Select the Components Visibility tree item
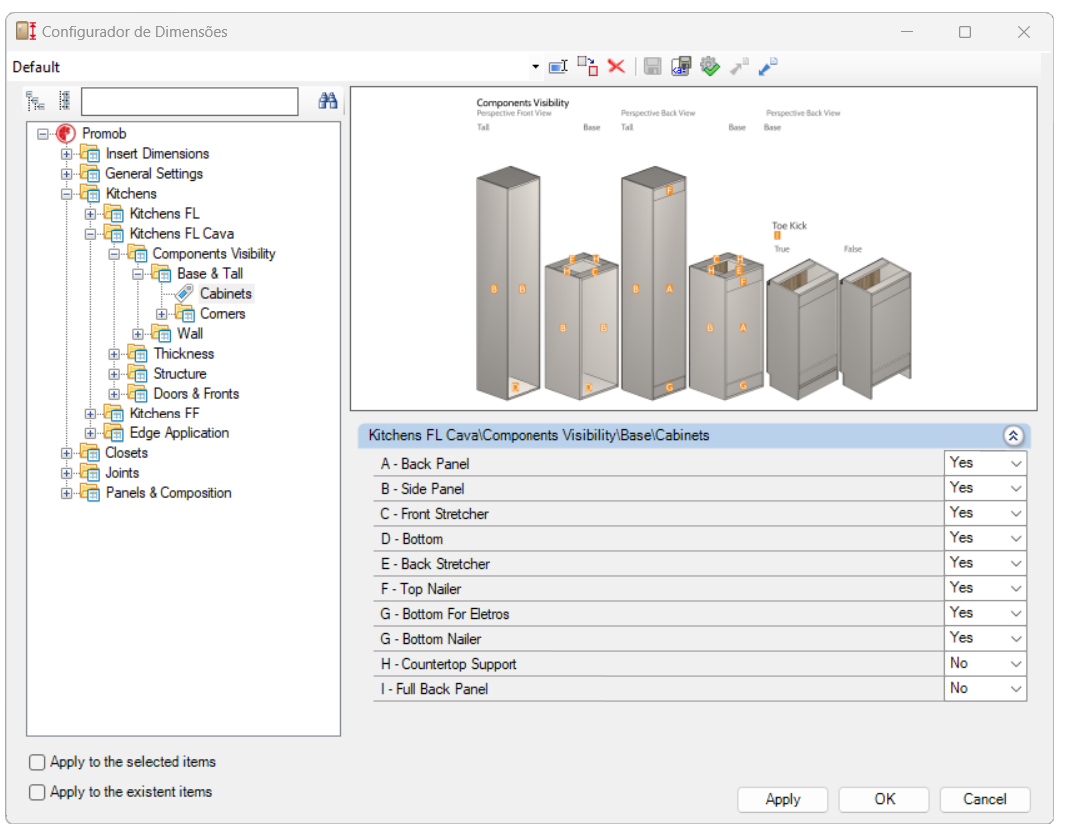 coord(214,254)
